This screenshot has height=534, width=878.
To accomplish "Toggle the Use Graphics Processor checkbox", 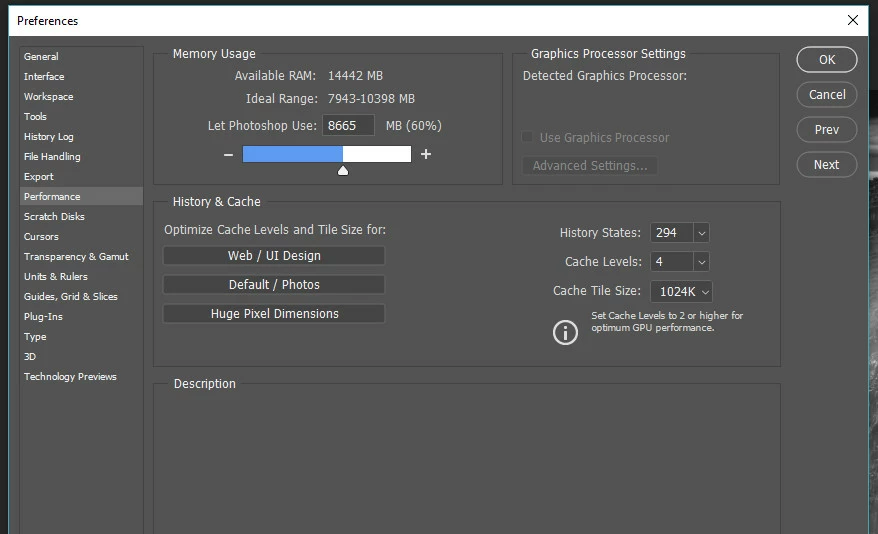I will 527,137.
